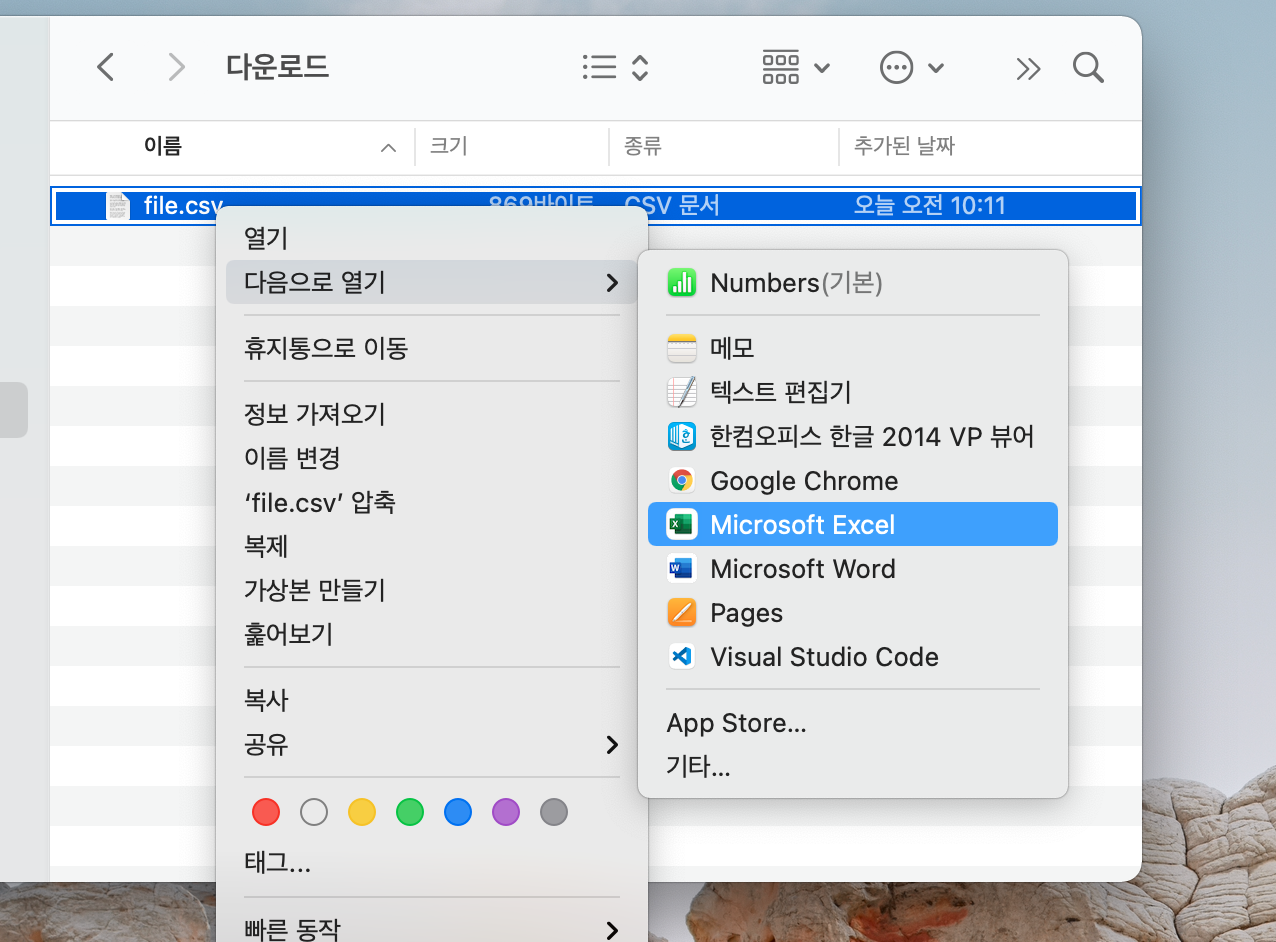
Task: Choose 휴지통으로 이동 in context menu
Action: pos(431,348)
